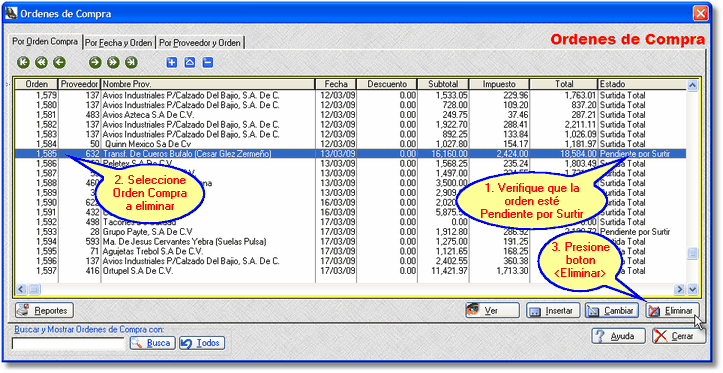
Task: Go to first record navigation icon
Action: 23,62
